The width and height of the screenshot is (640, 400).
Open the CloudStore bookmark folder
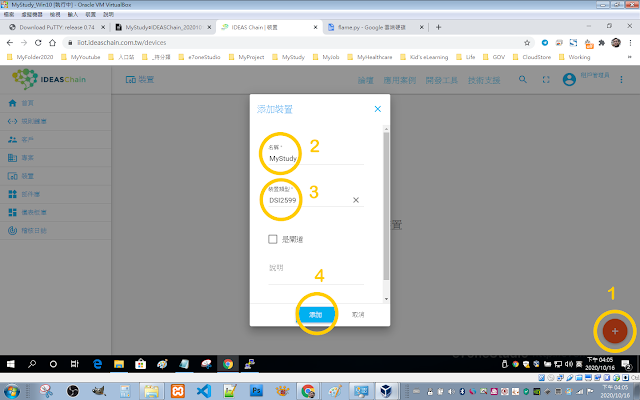[x=532, y=57]
